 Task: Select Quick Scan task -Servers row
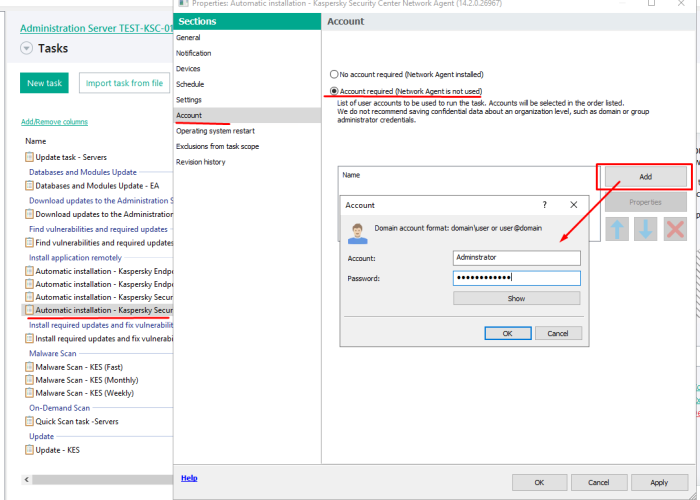tap(77, 421)
